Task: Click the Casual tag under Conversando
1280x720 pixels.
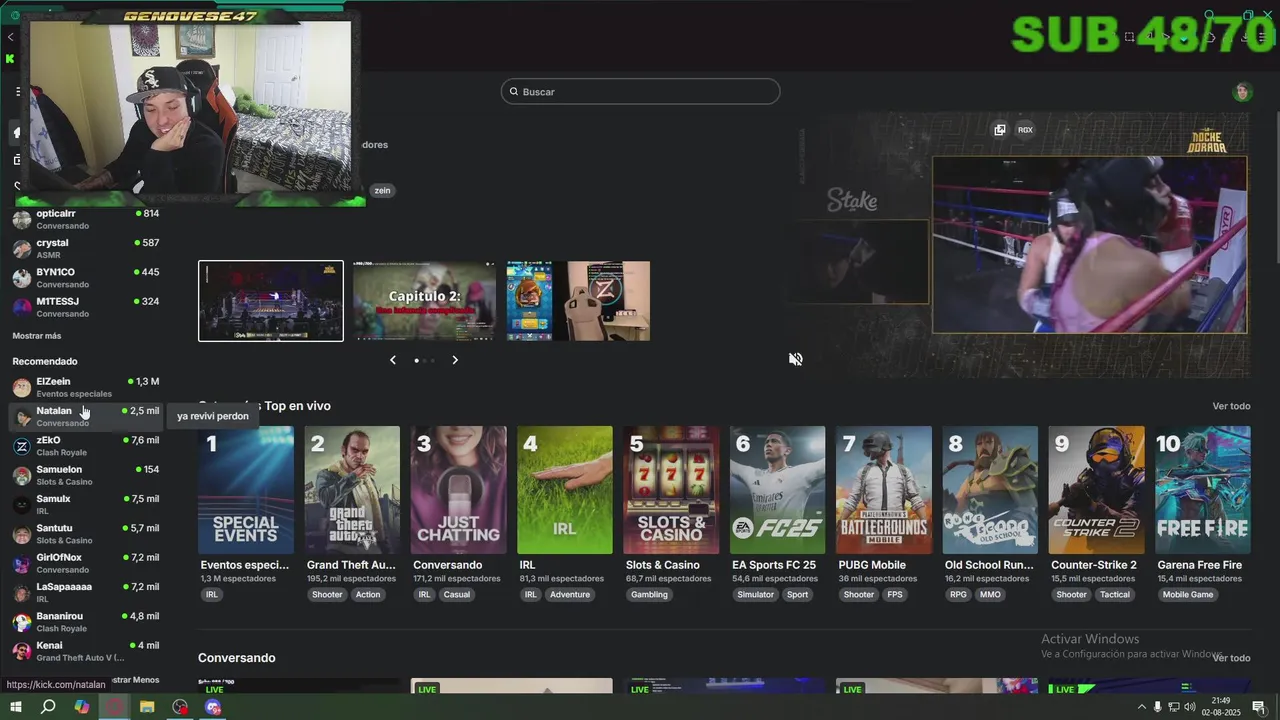Action: 457,595
